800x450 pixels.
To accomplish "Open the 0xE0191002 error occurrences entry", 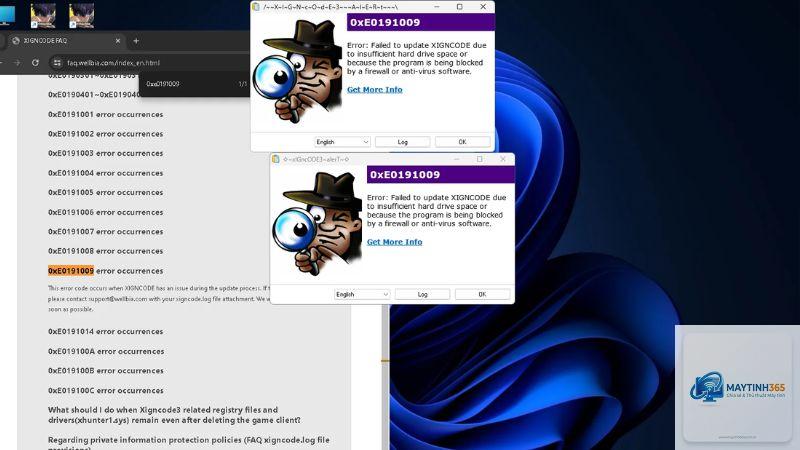I will [x=106, y=134].
